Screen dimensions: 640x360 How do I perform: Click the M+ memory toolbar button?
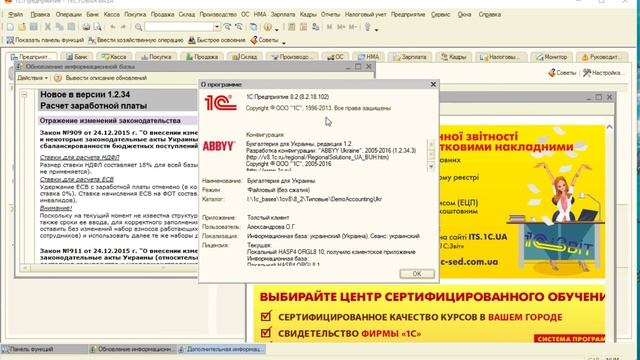point(341,27)
